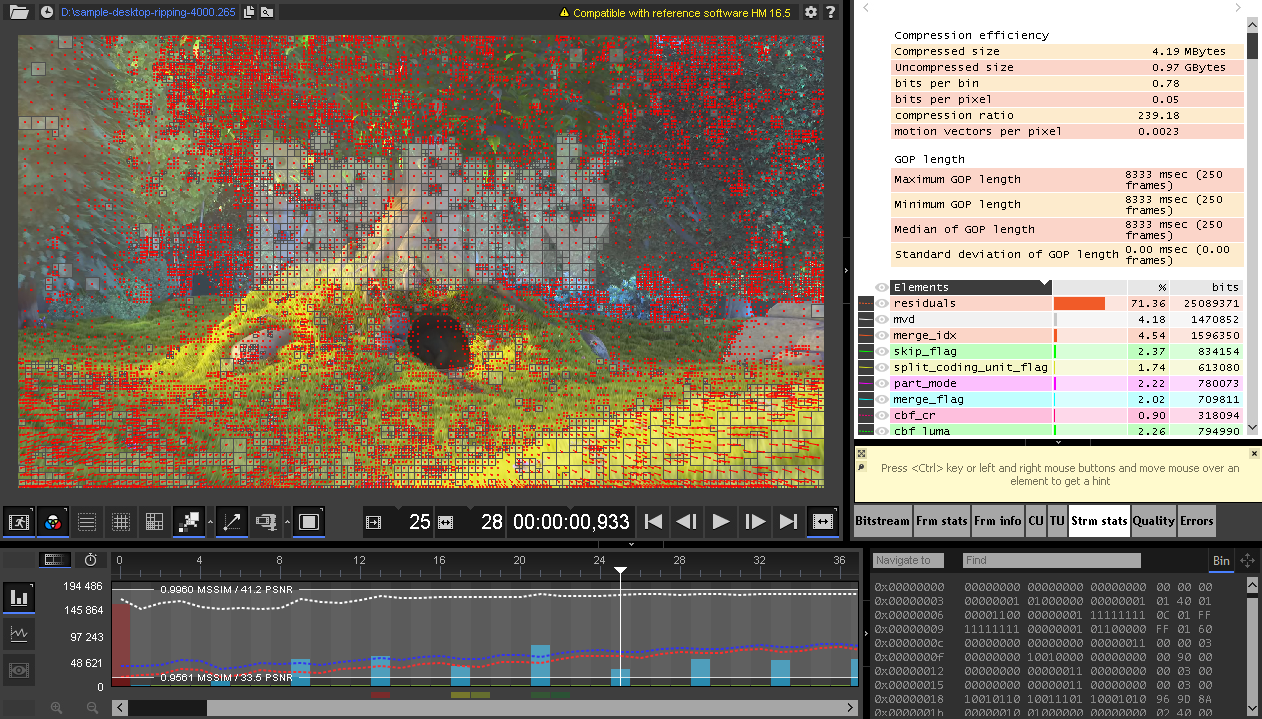Click the RGB color channels icon

click(53, 522)
